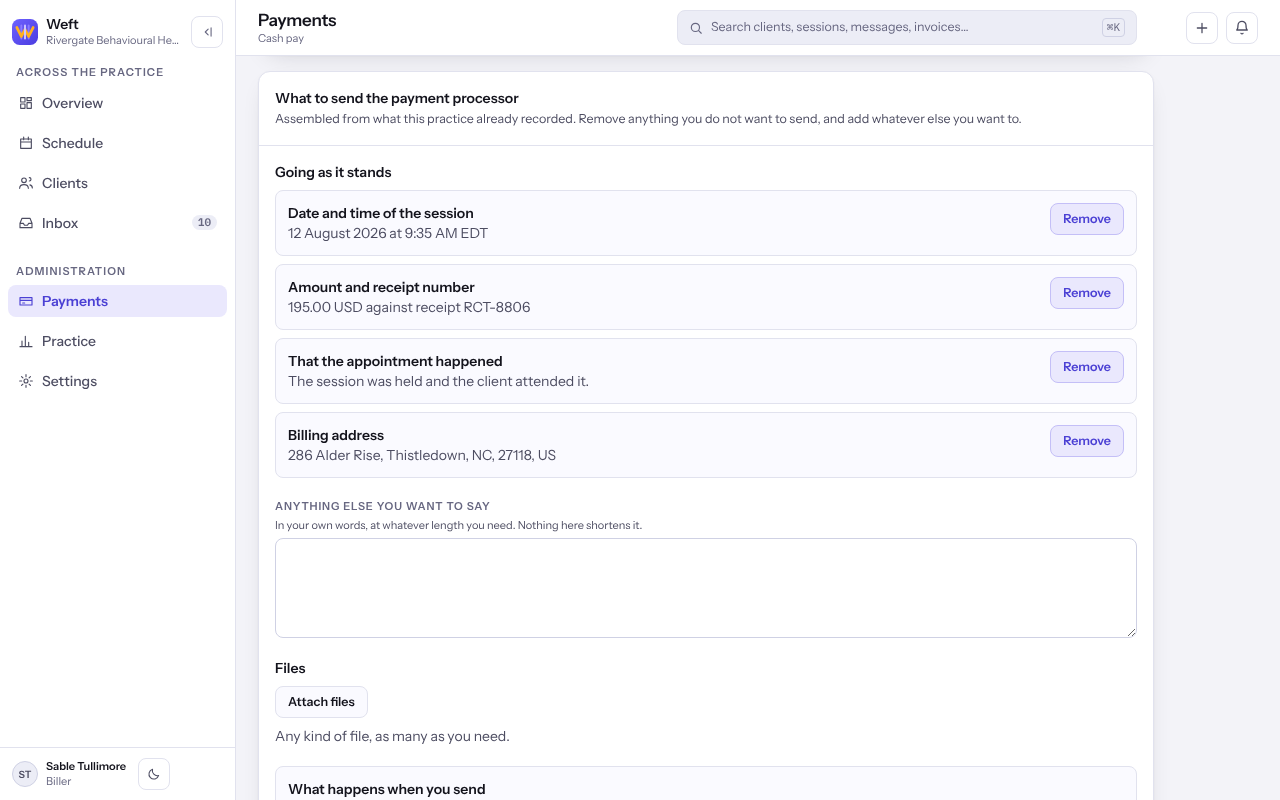
Task: Click the Attach files button
Action: tap(321, 702)
